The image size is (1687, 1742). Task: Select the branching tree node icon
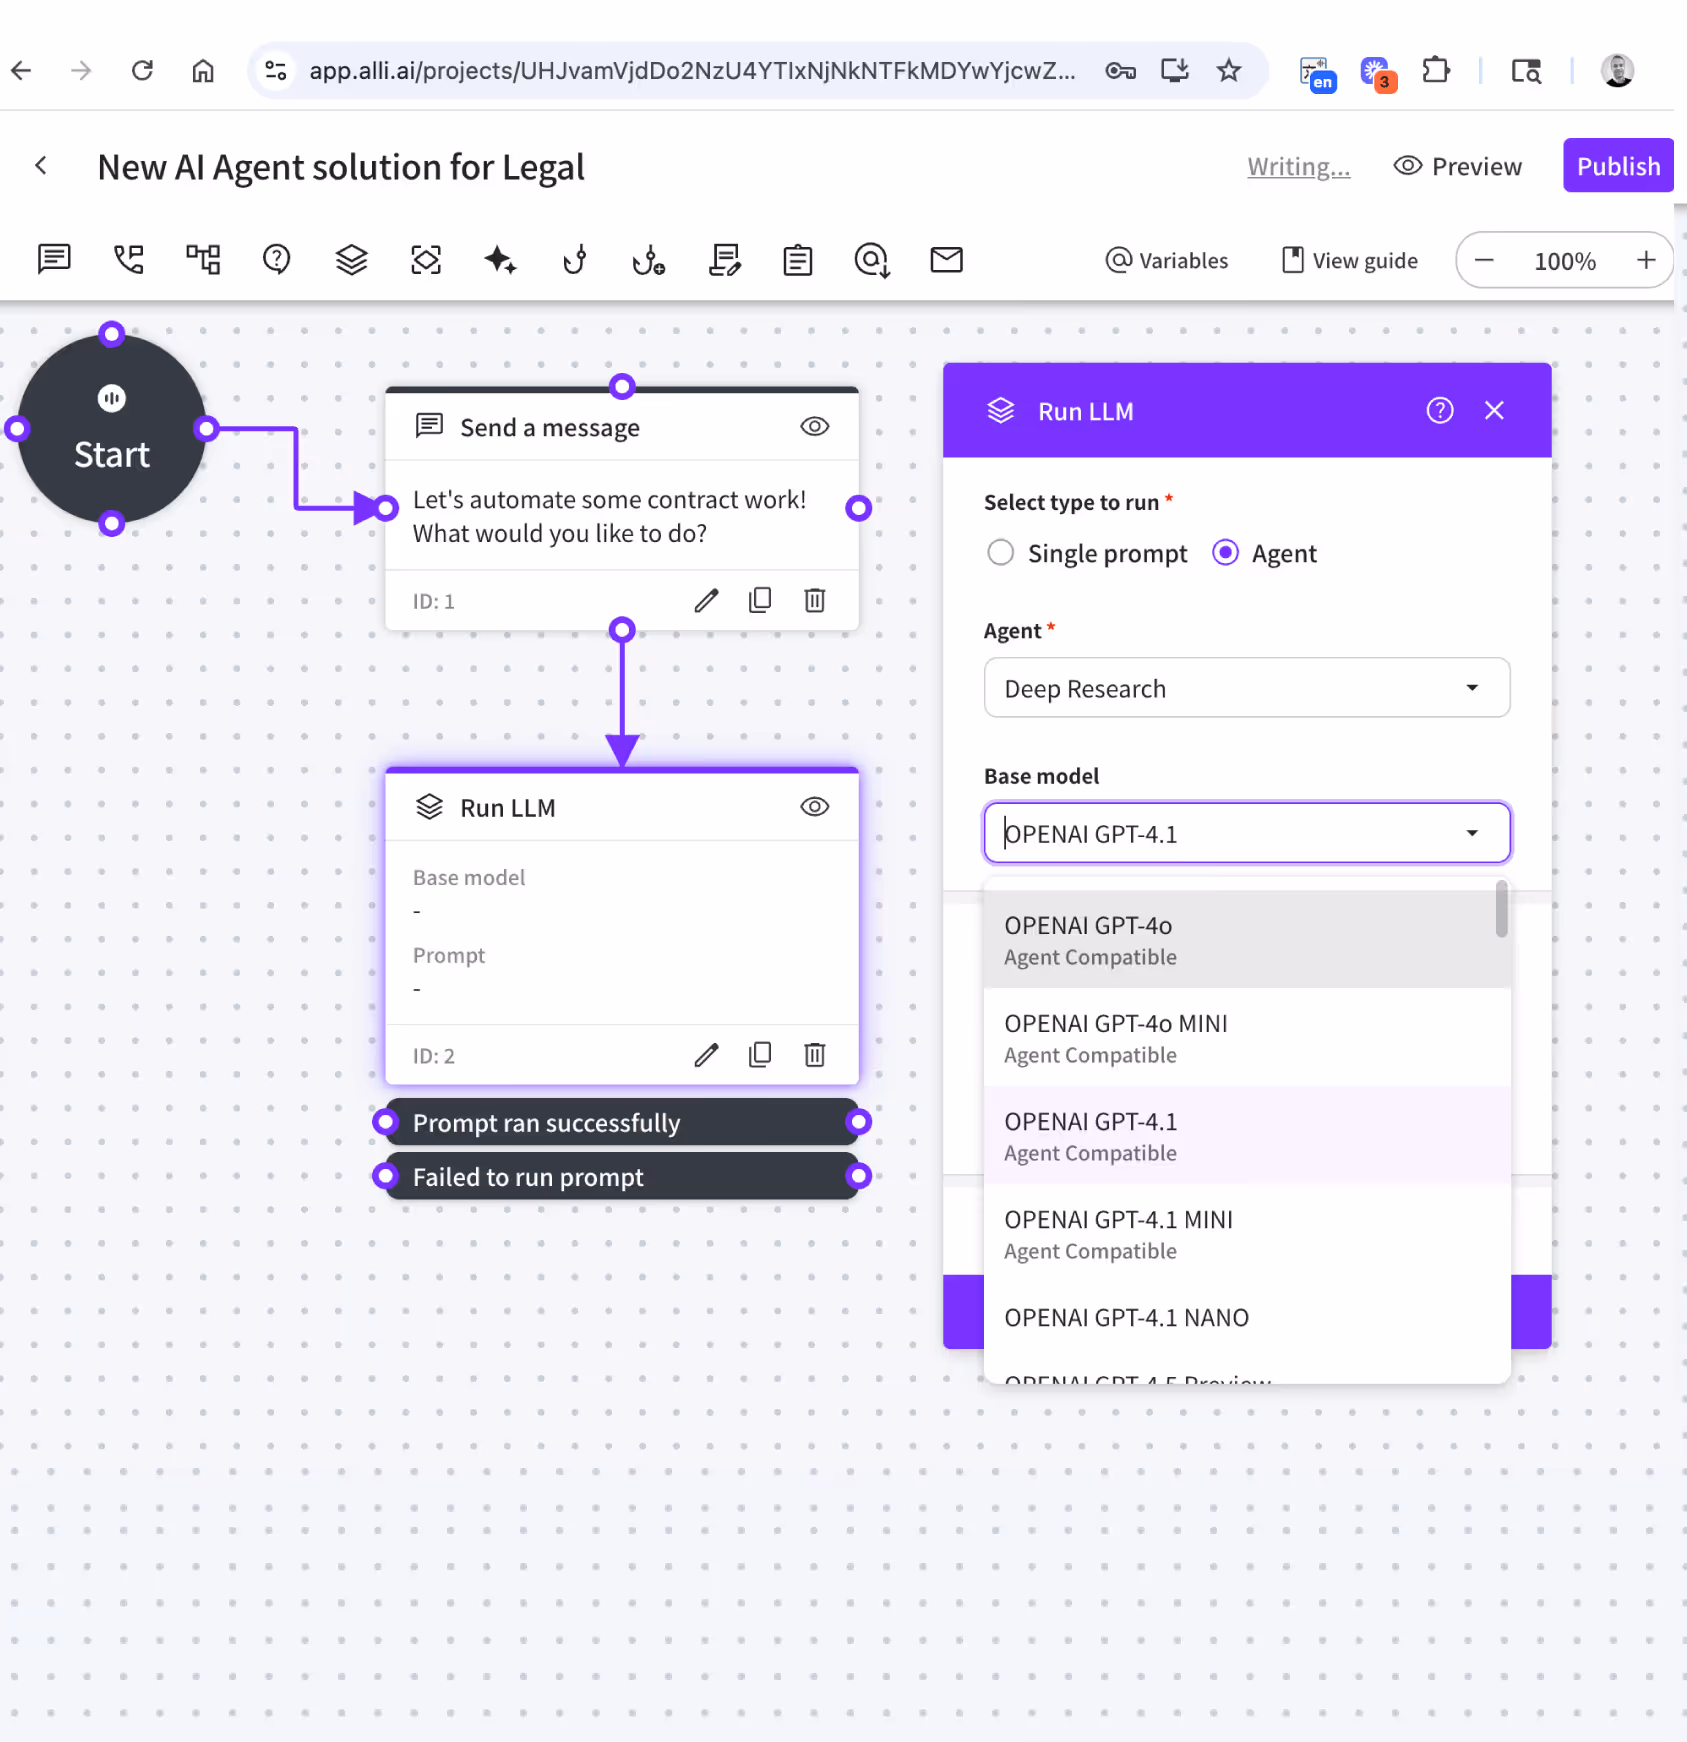tap(203, 260)
